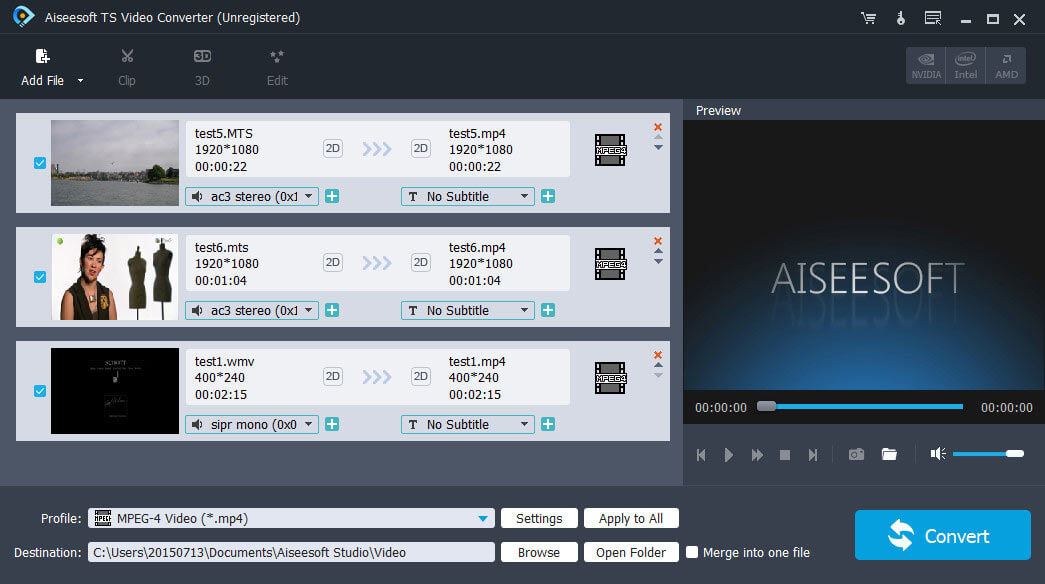1045x584 pixels.
Task: Click the Settings button
Action: pyautogui.click(x=539, y=518)
